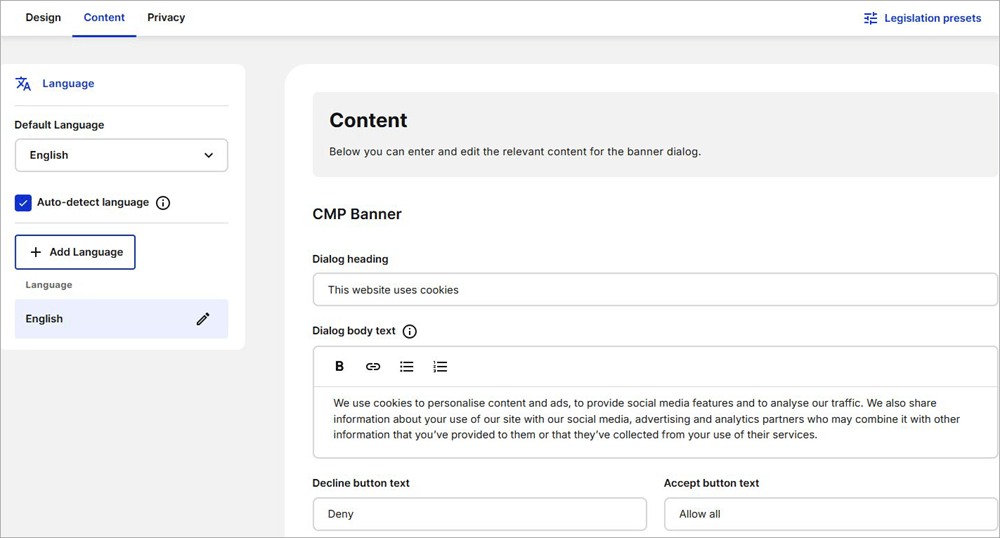Apply numbered list formatting
1000x538 pixels.
[x=440, y=367]
